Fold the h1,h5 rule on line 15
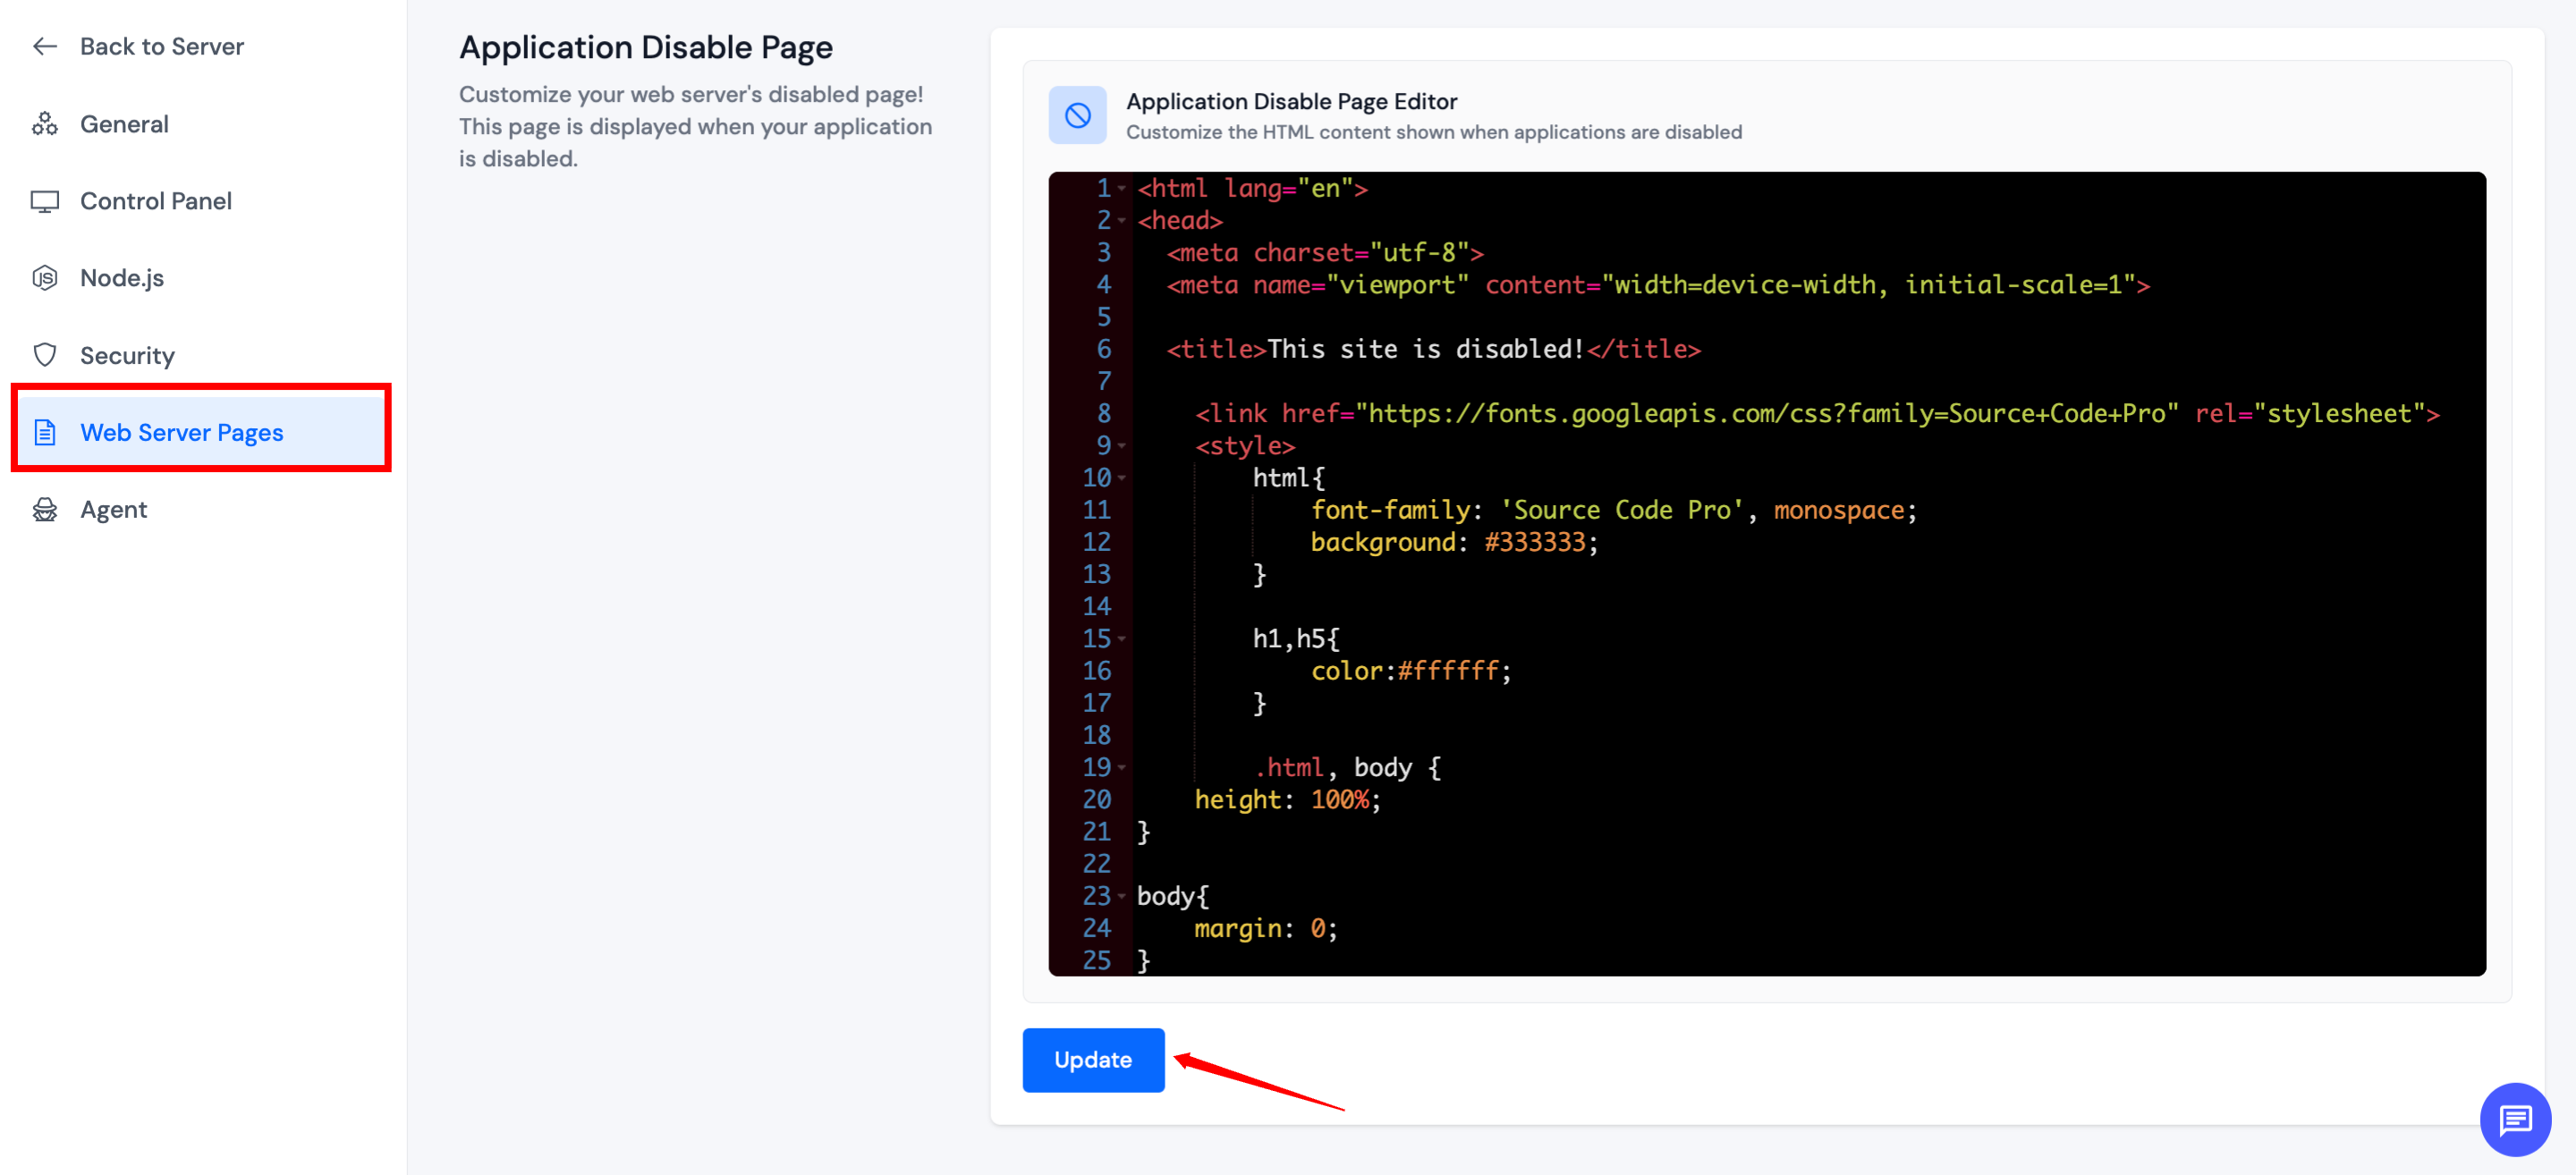The image size is (2576, 1175). pos(1122,639)
